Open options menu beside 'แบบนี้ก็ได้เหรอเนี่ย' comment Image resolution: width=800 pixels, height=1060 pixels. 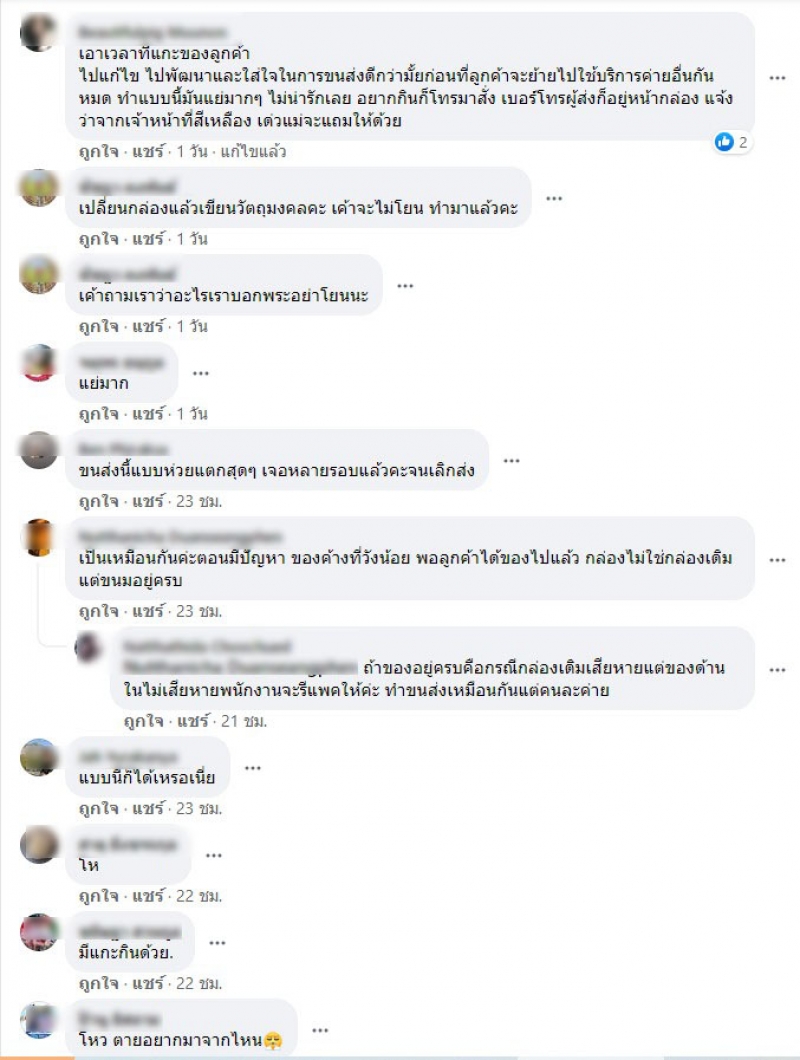(x=253, y=768)
